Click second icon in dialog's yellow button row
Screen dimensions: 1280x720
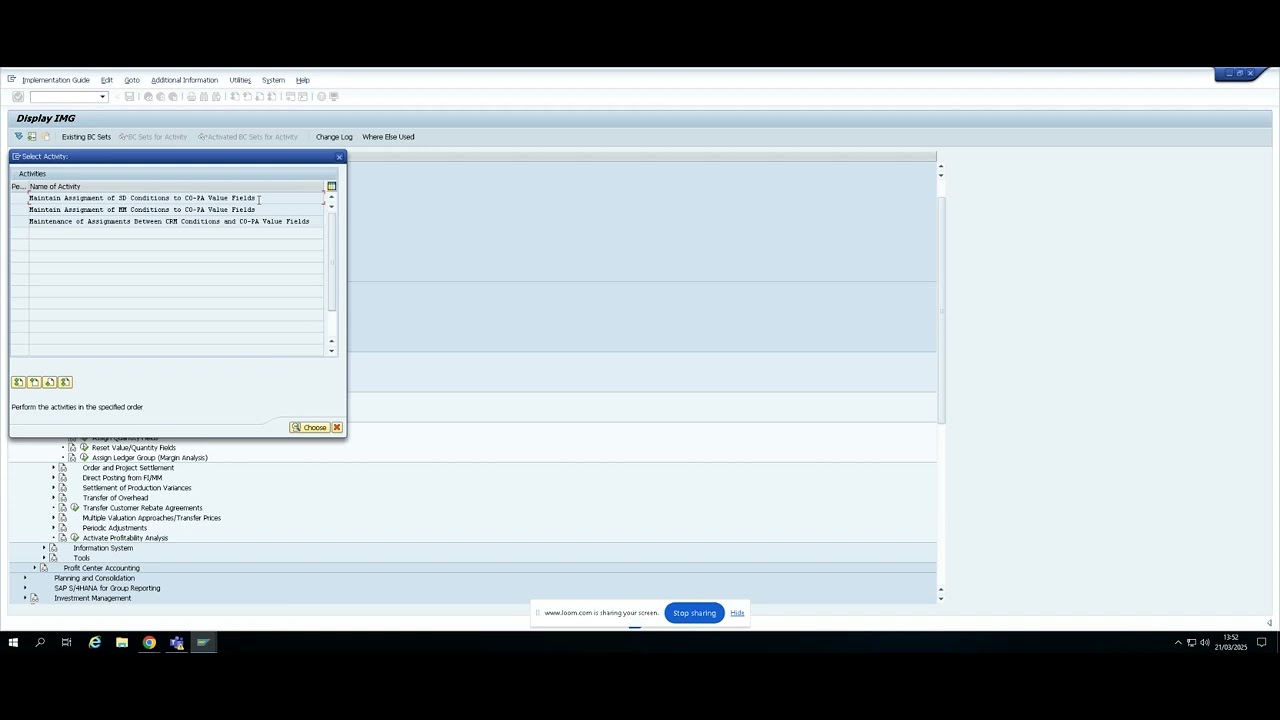[x=34, y=382]
